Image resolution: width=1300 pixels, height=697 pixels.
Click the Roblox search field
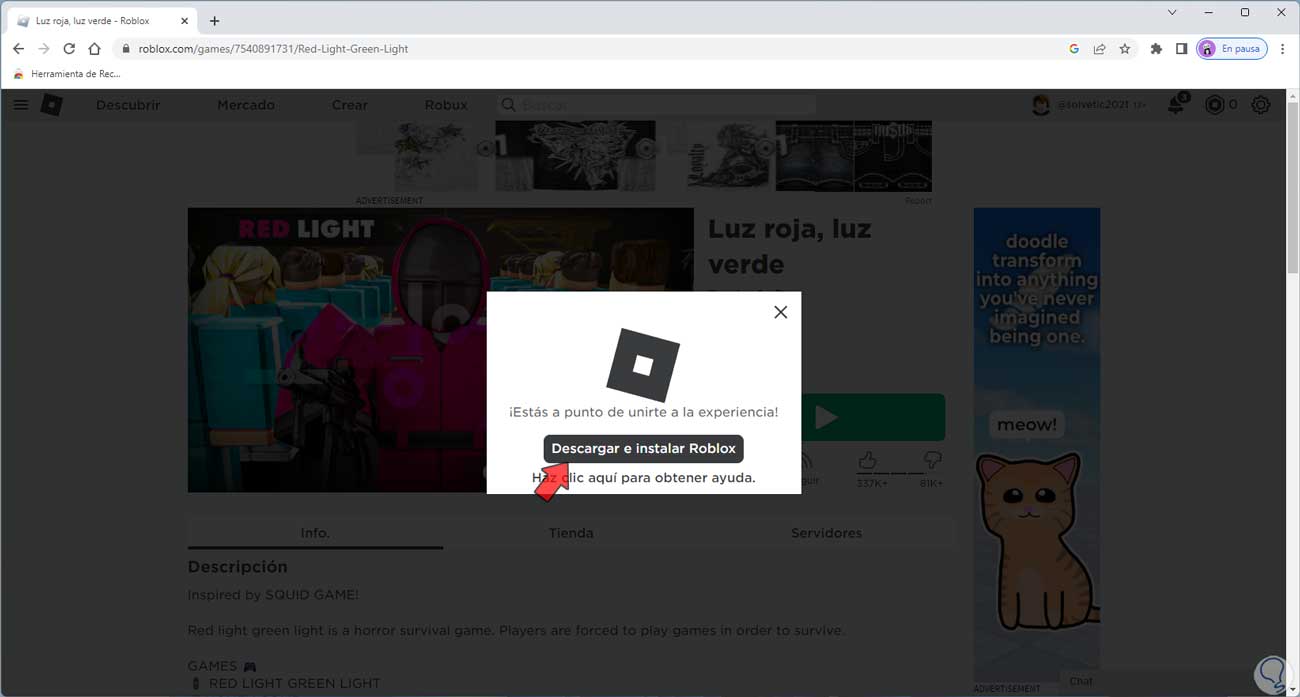pyautogui.click(x=656, y=105)
